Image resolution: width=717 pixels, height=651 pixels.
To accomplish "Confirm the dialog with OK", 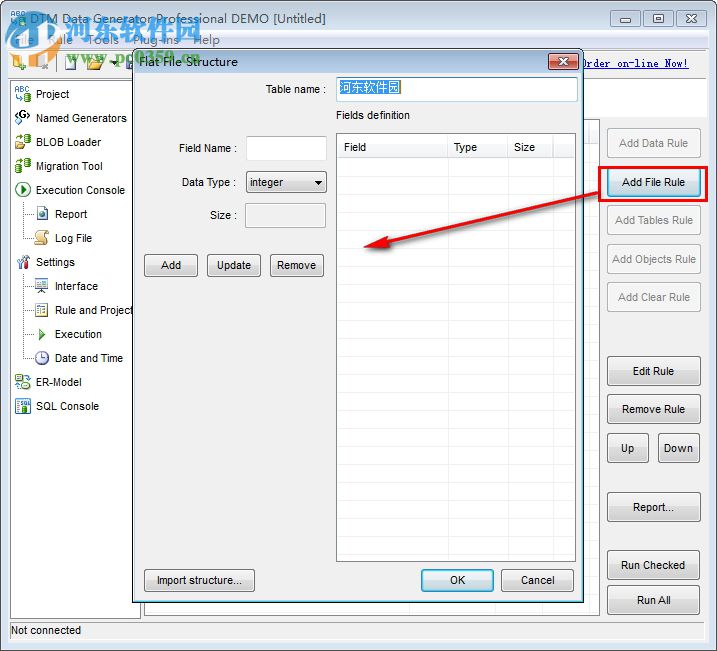I will [457, 580].
